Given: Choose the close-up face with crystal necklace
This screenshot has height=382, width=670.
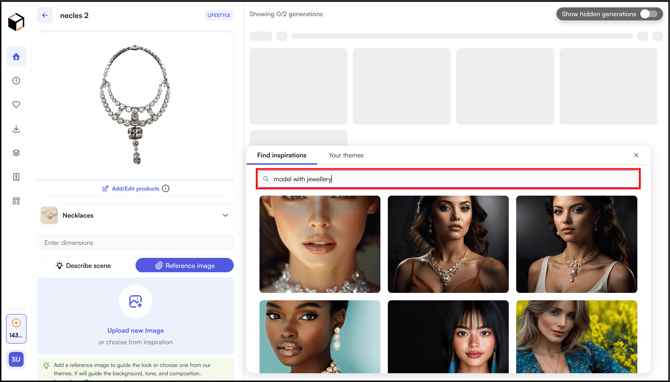Looking at the screenshot, I should coord(320,244).
